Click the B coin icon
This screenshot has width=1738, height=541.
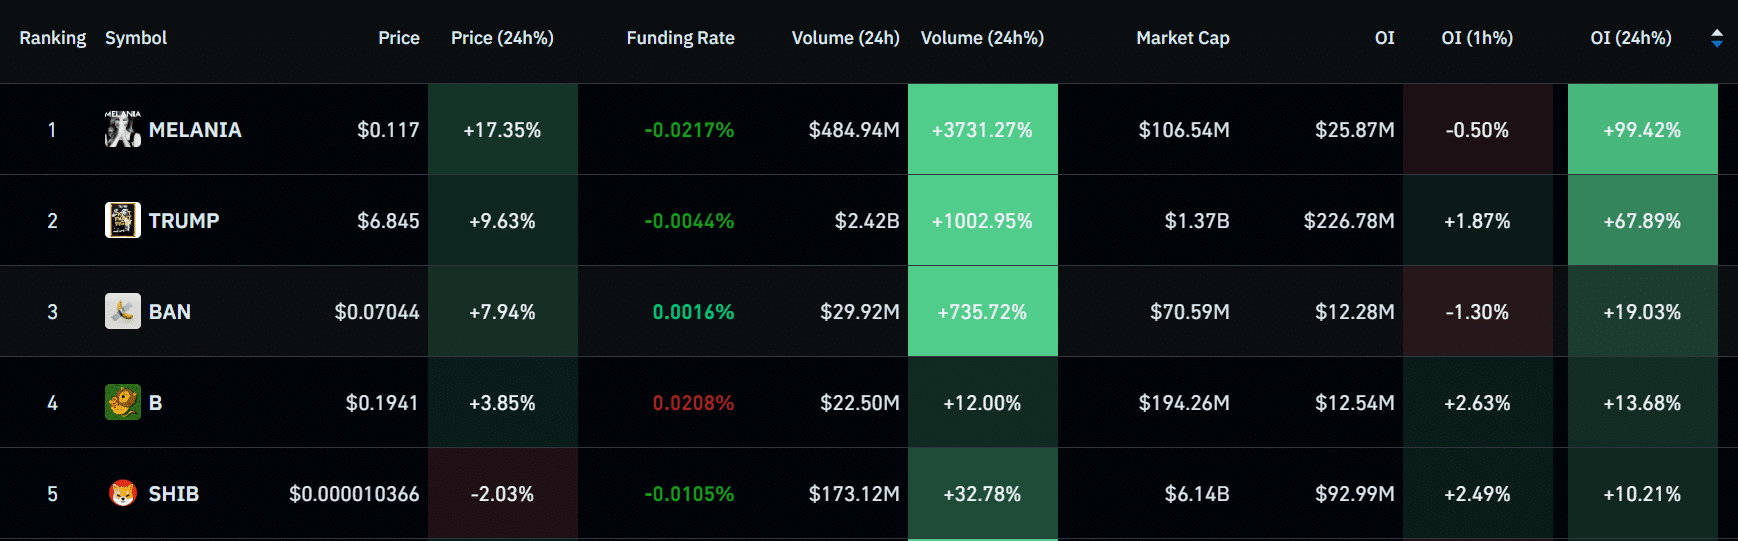point(123,403)
